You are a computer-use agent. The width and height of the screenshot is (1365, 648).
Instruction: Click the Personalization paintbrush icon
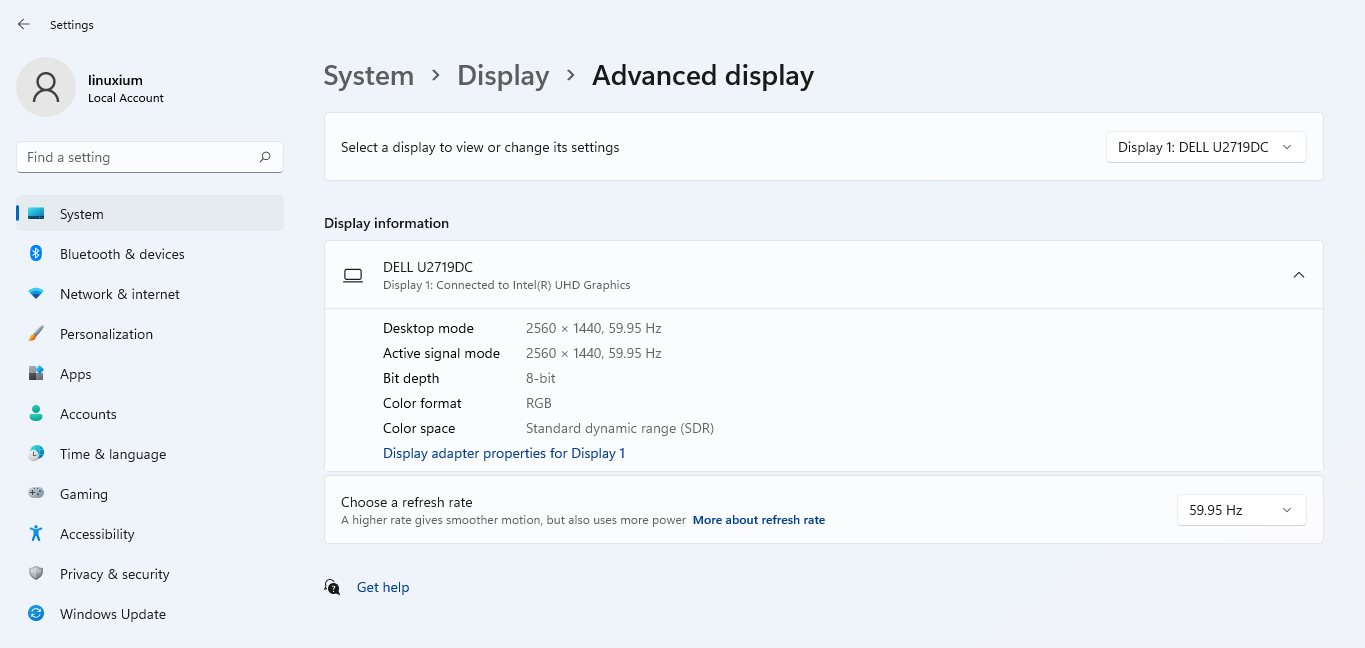point(36,334)
